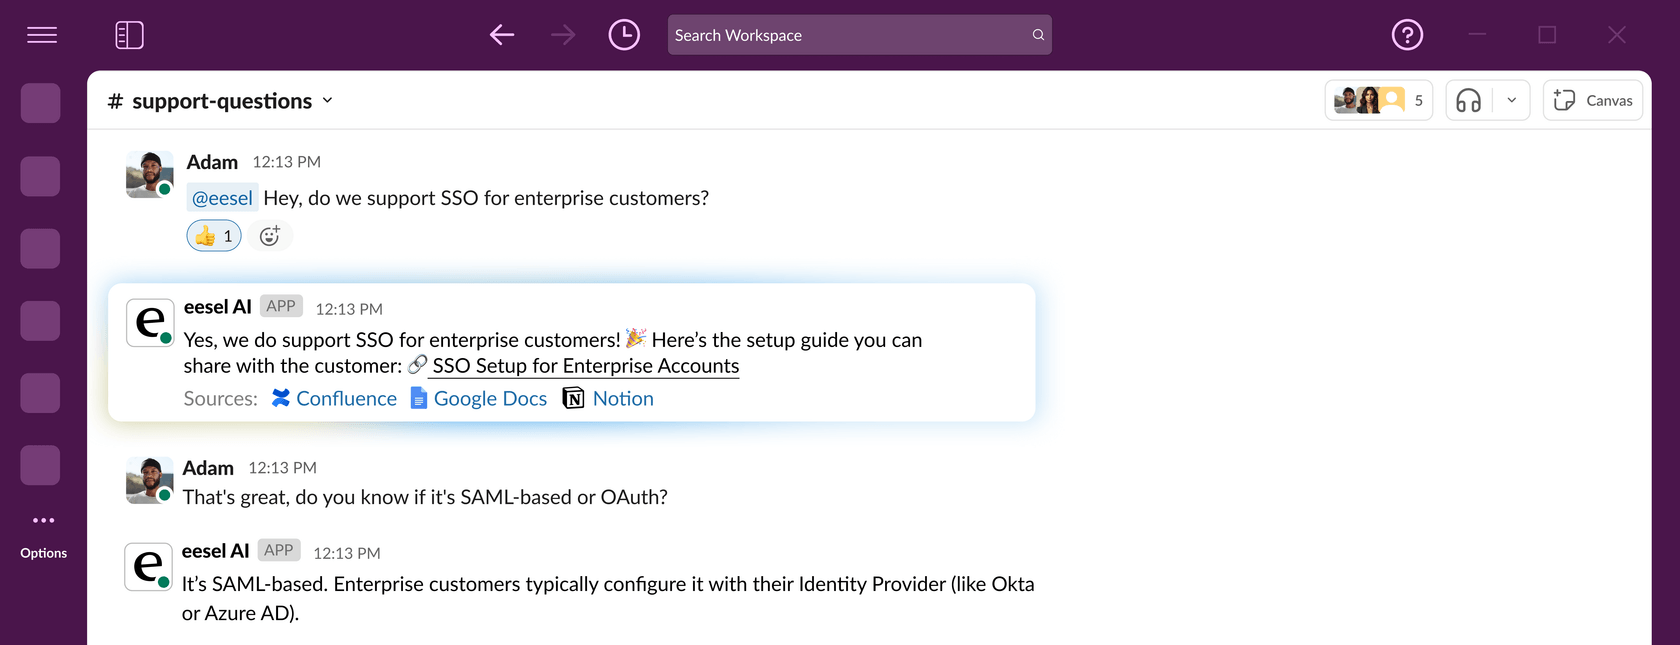The image size is (1680, 645).
Task: Open the Confluence source link
Action: pos(335,399)
